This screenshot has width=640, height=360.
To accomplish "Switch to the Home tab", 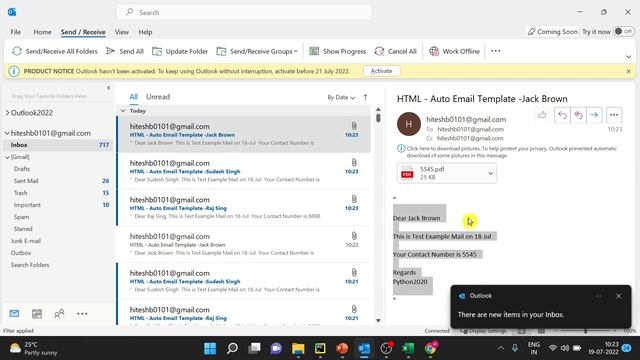I will point(42,32).
